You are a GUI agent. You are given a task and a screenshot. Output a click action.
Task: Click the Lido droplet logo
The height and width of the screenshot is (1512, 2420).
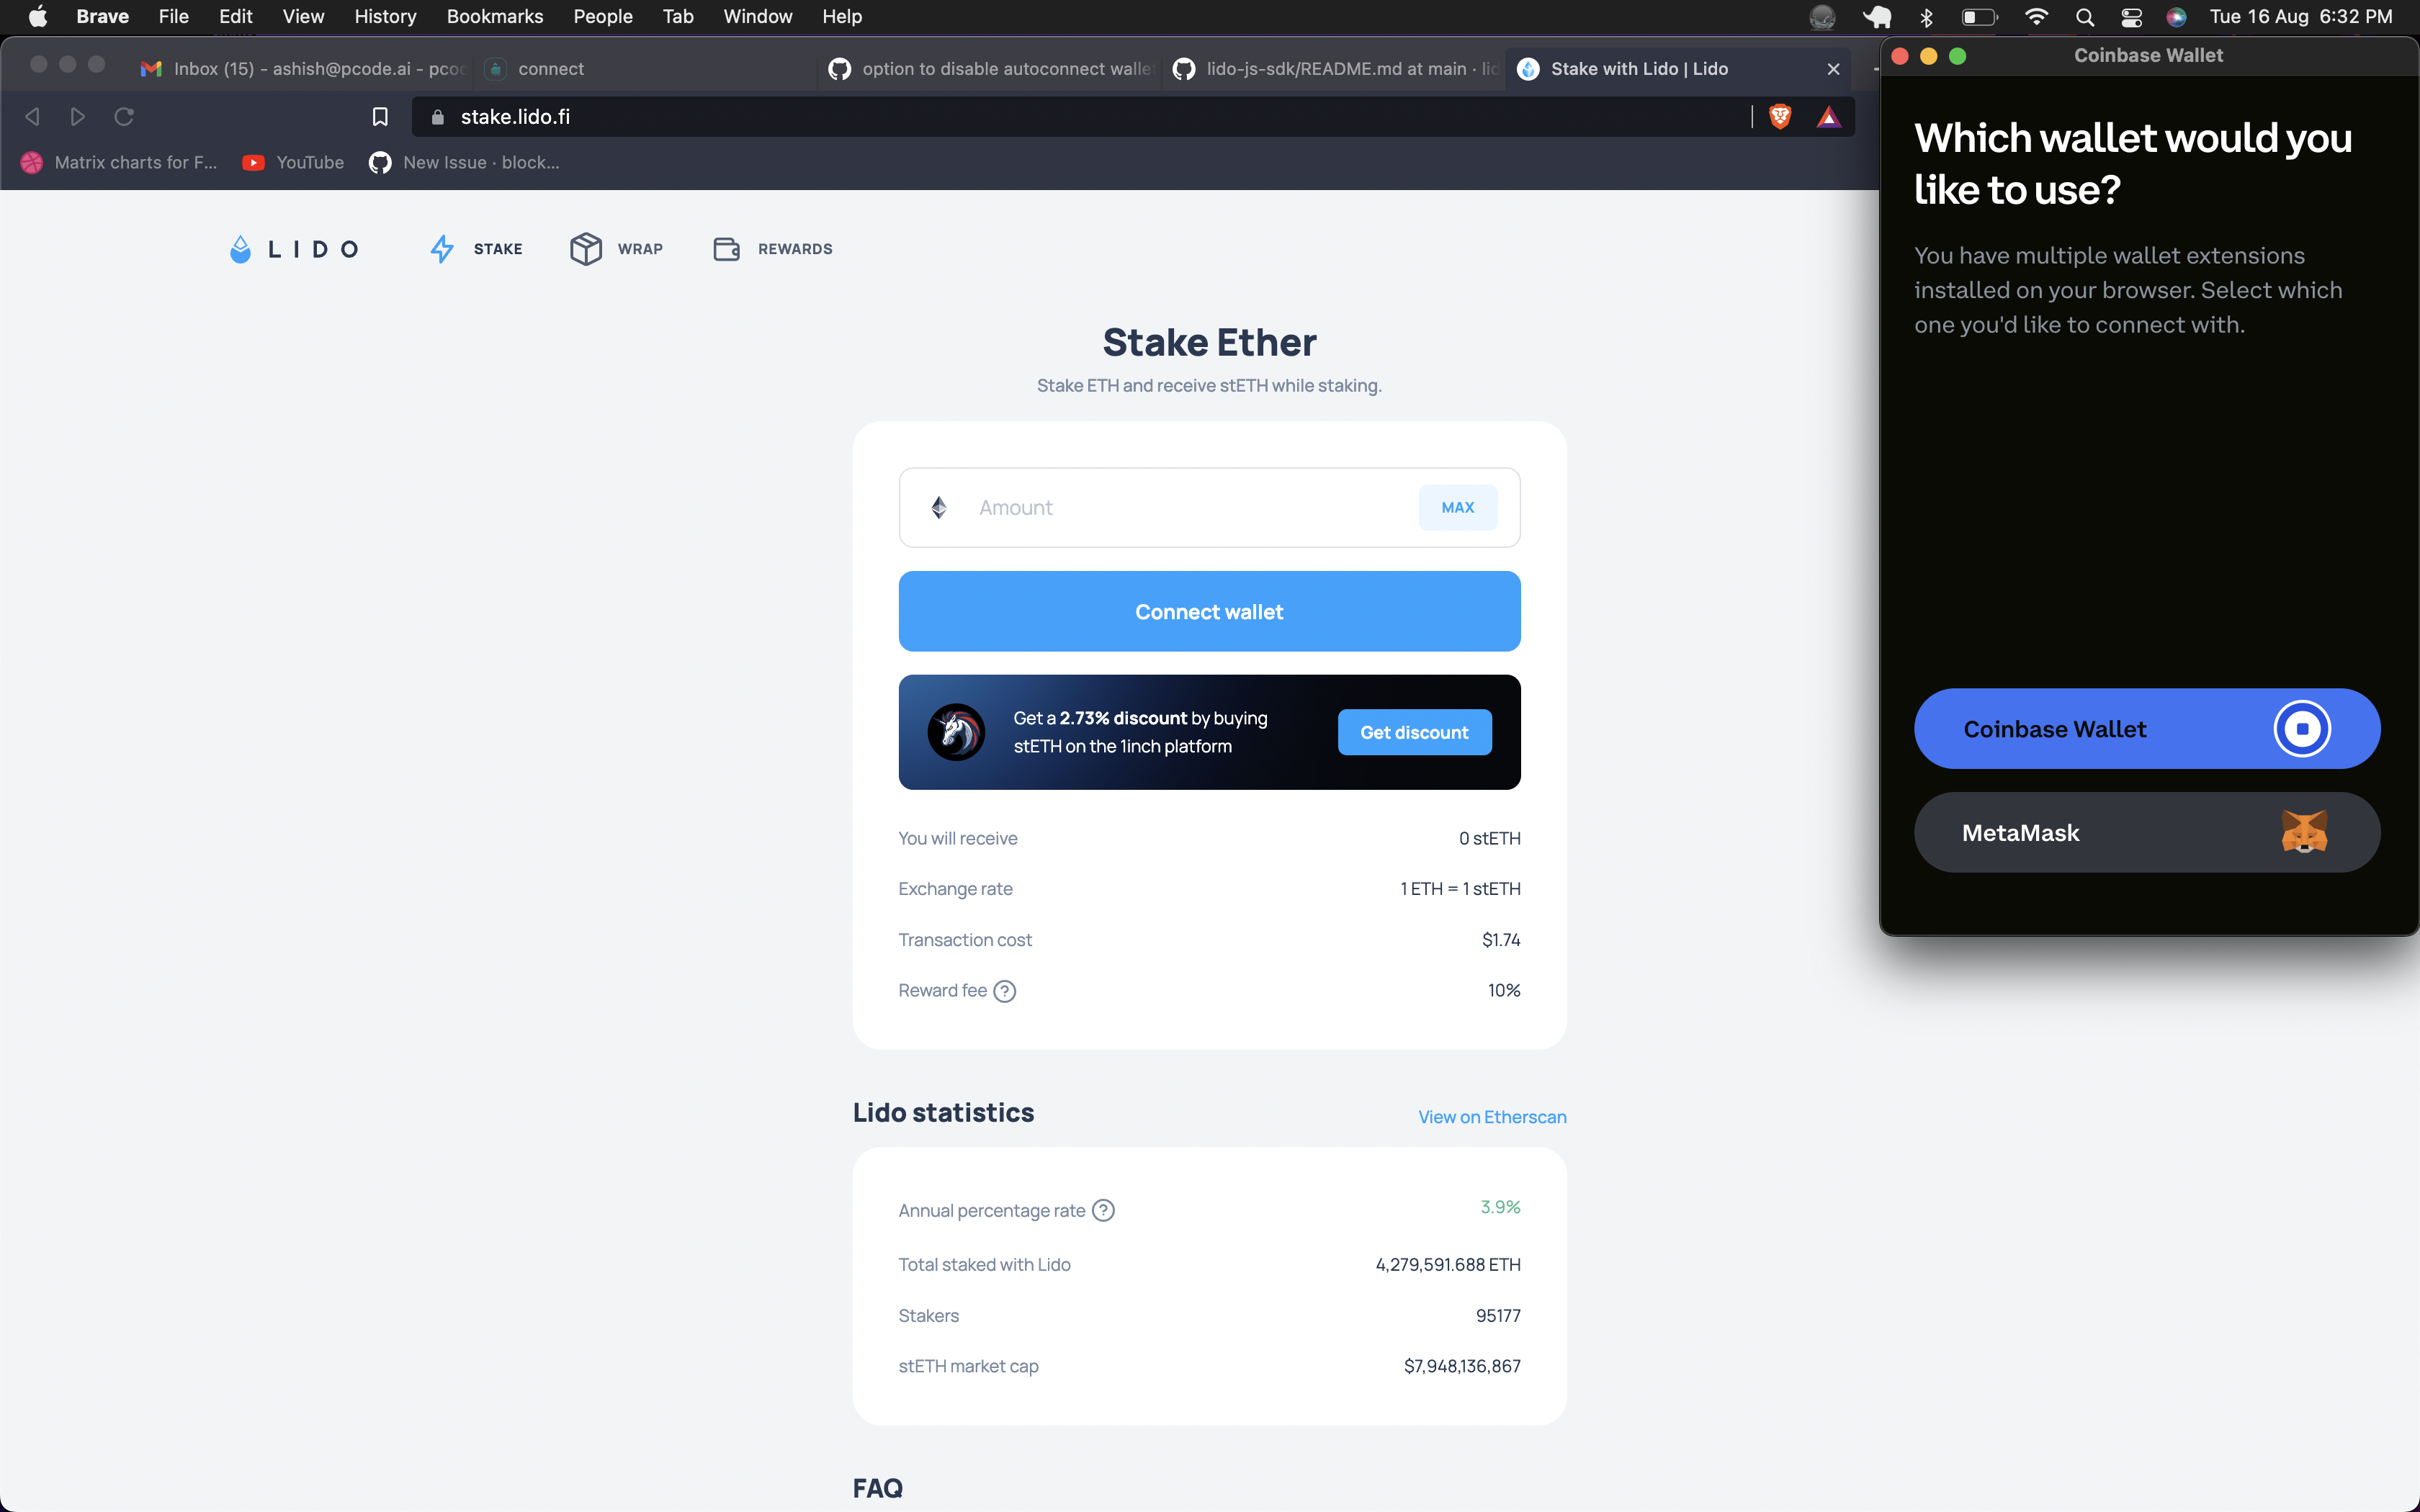pos(240,248)
